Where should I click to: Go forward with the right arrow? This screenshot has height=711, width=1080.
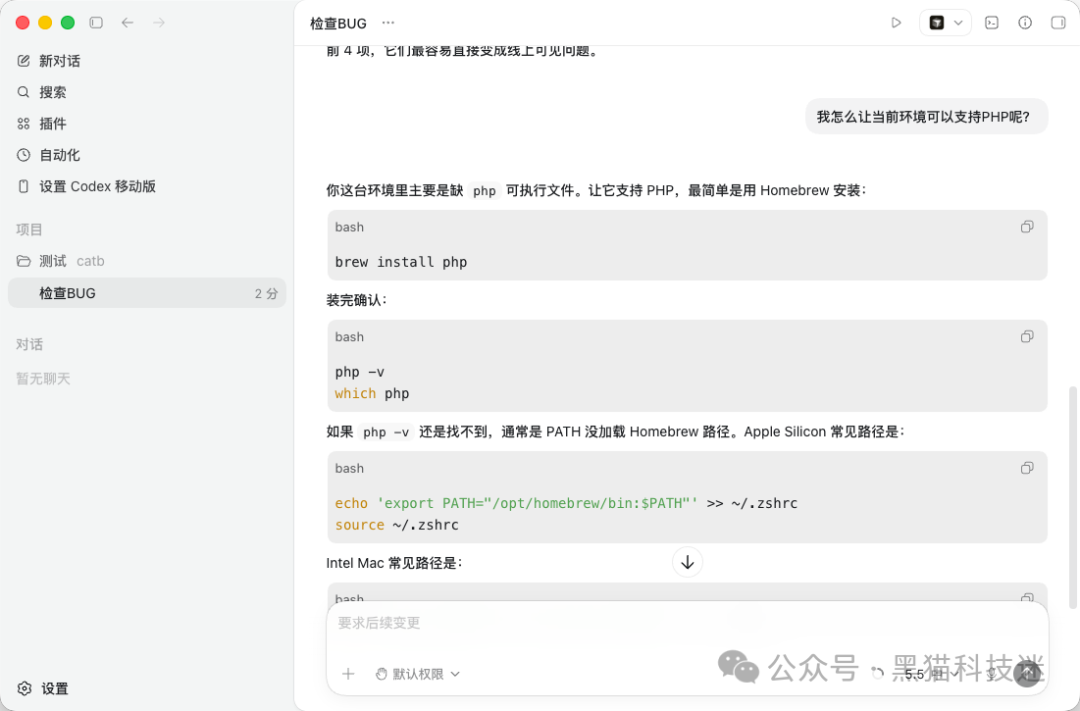pos(159,23)
